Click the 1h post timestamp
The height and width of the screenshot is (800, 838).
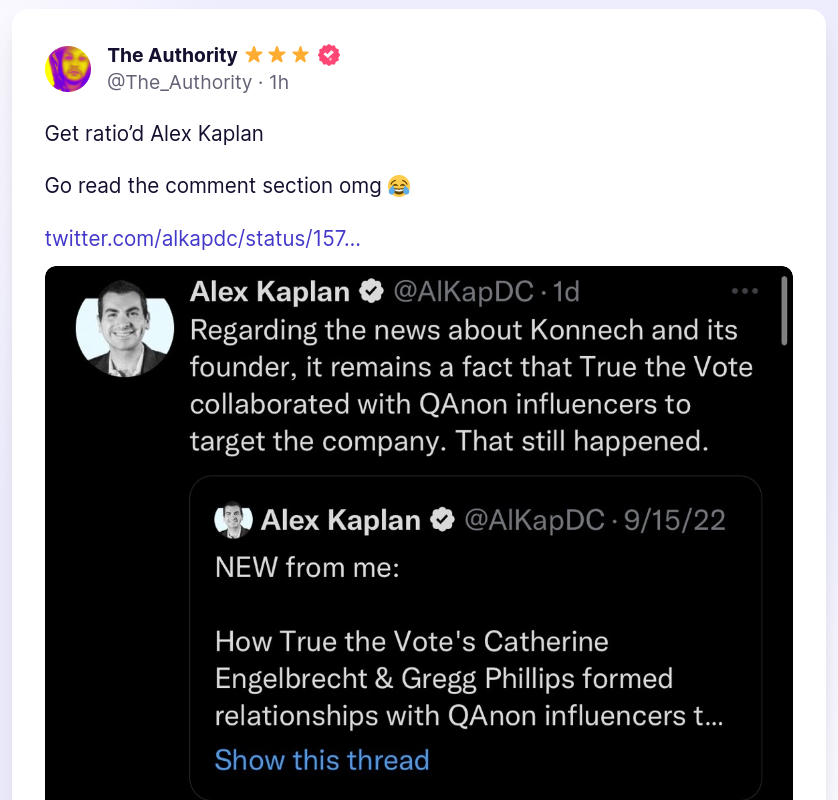coord(279,82)
